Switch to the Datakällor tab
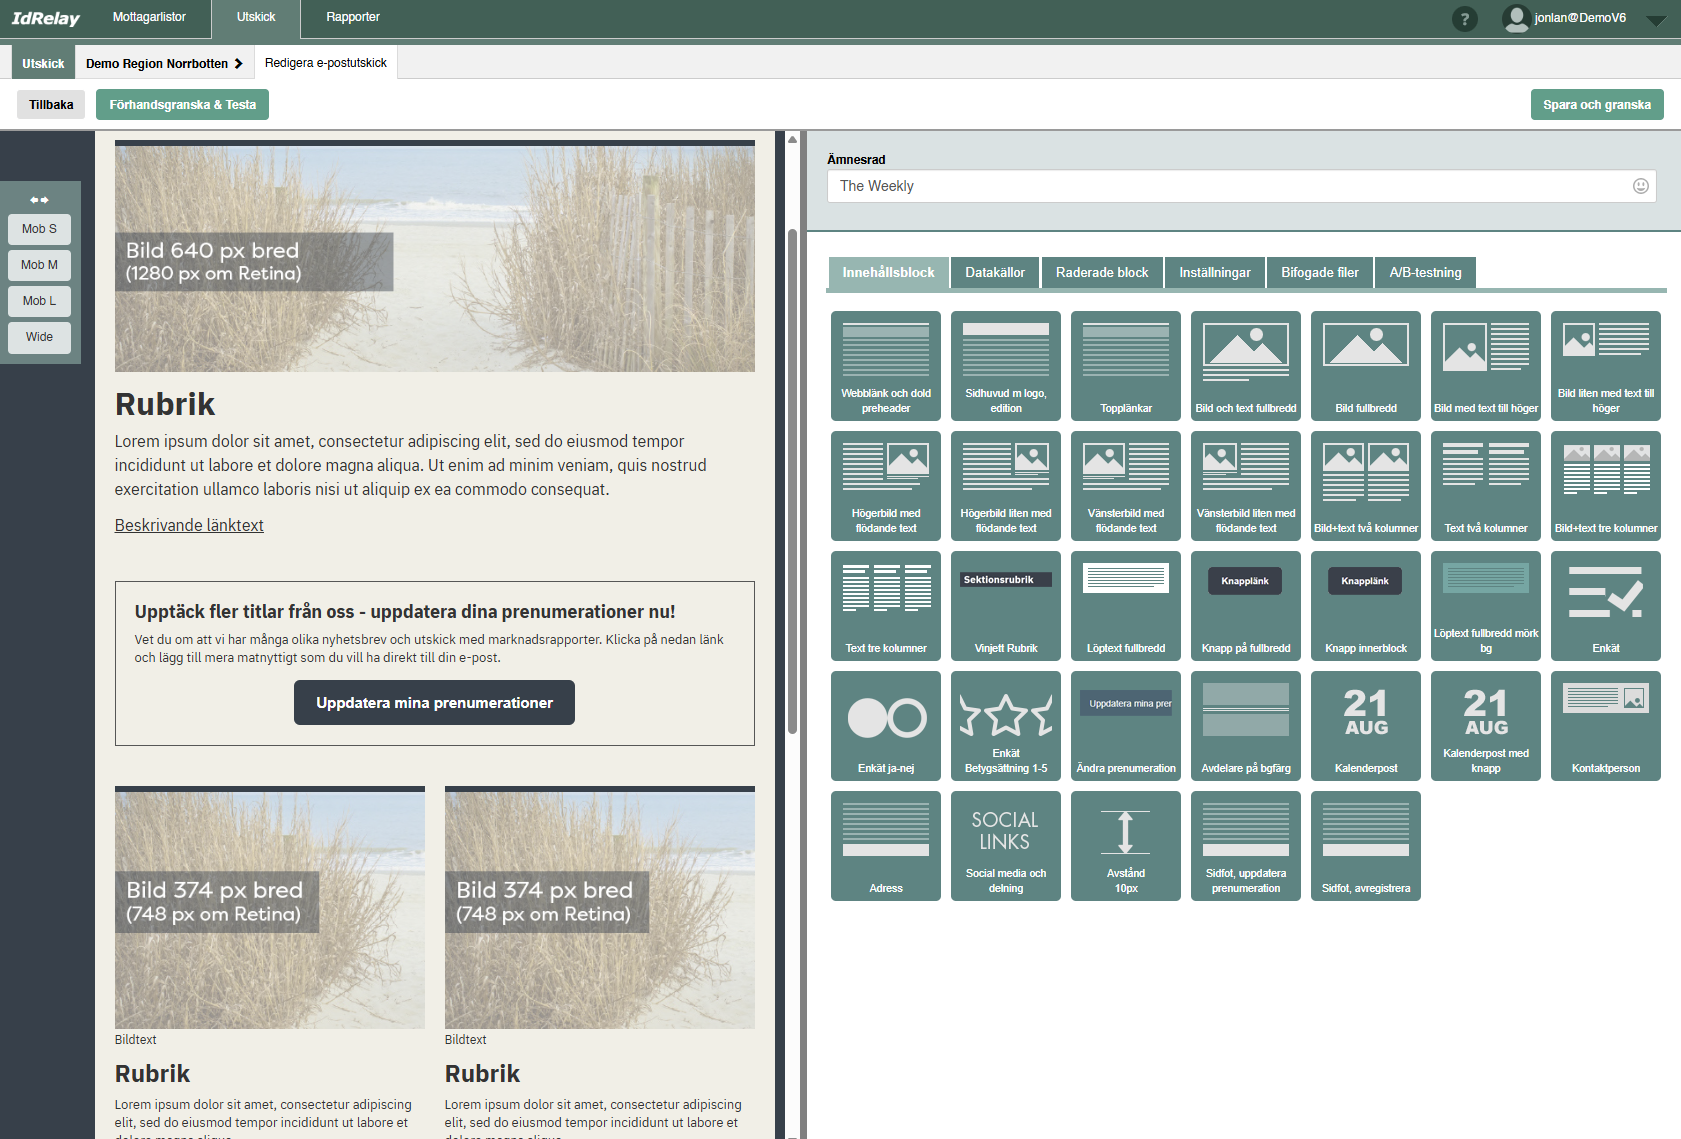The height and width of the screenshot is (1139, 1681). [x=995, y=272]
